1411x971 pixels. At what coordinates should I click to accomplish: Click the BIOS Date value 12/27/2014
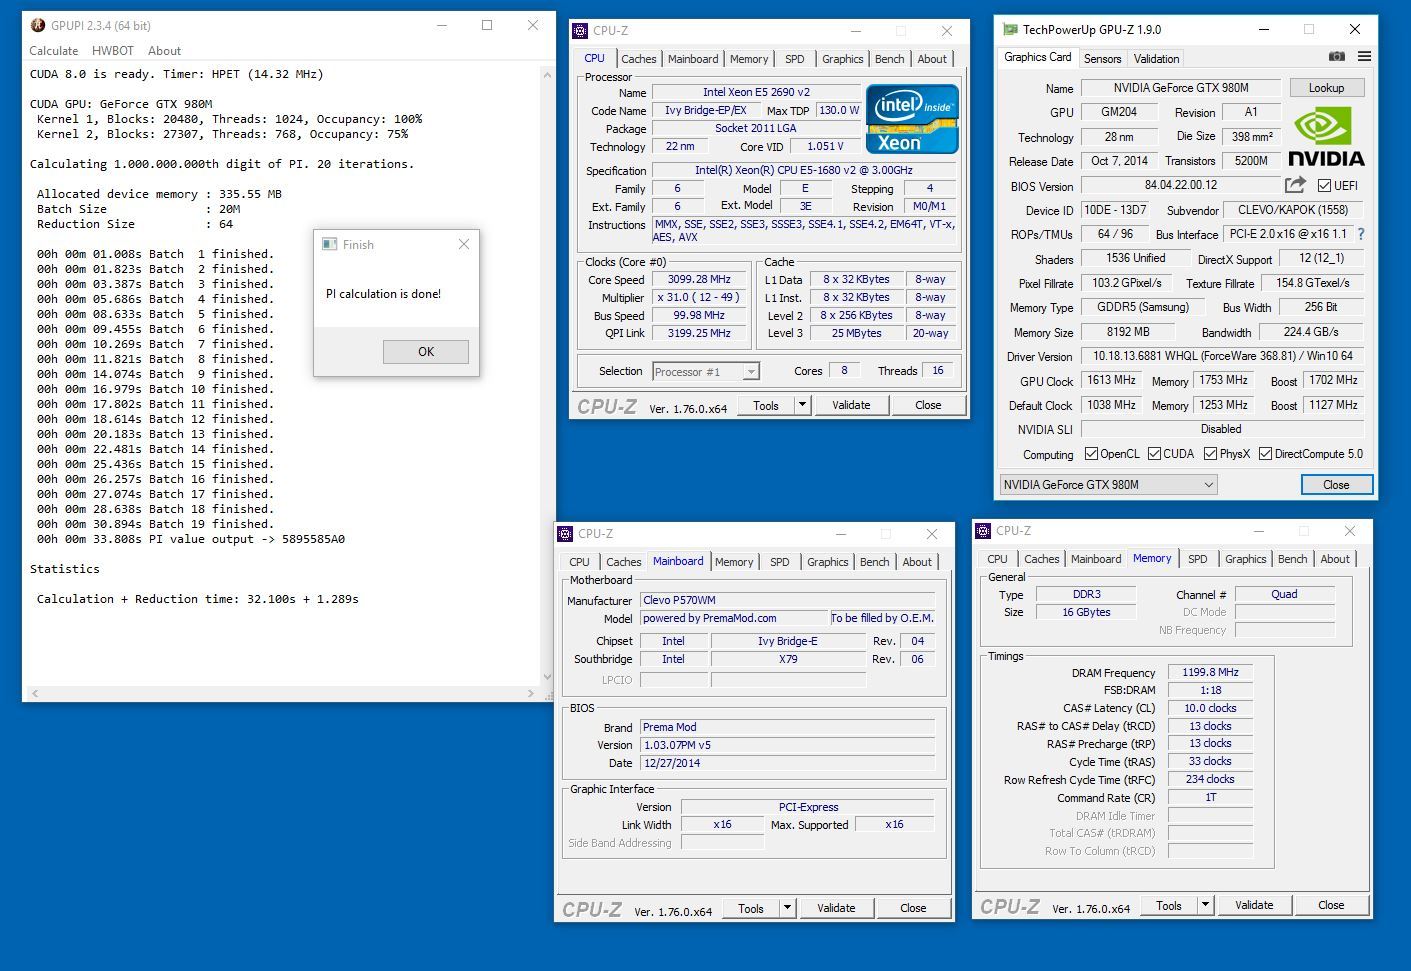pyautogui.click(x=788, y=763)
